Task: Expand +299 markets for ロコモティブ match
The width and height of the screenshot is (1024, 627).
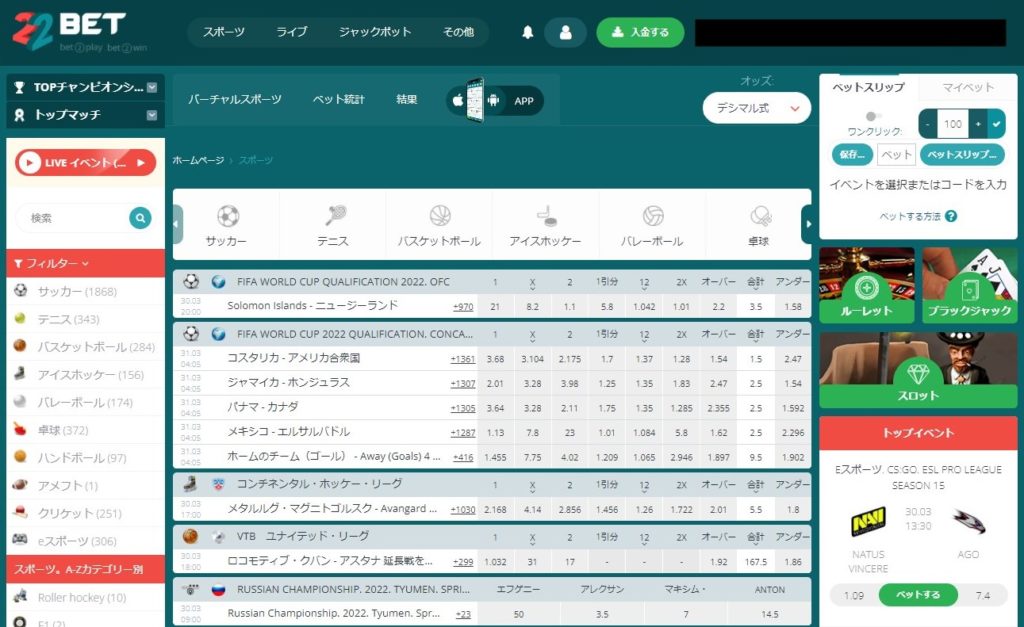Action: click(464, 562)
